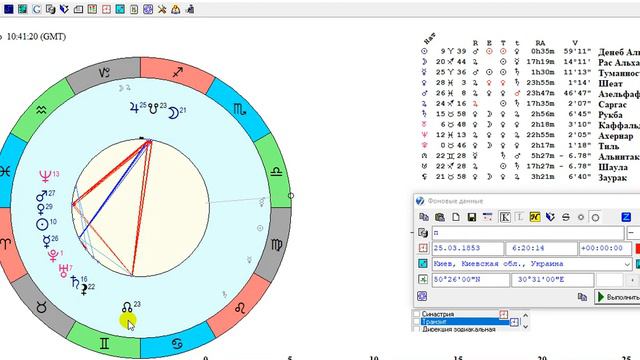Screen dimensions: 640x360
Task: Toggle the K button in data panel
Action: (505, 217)
